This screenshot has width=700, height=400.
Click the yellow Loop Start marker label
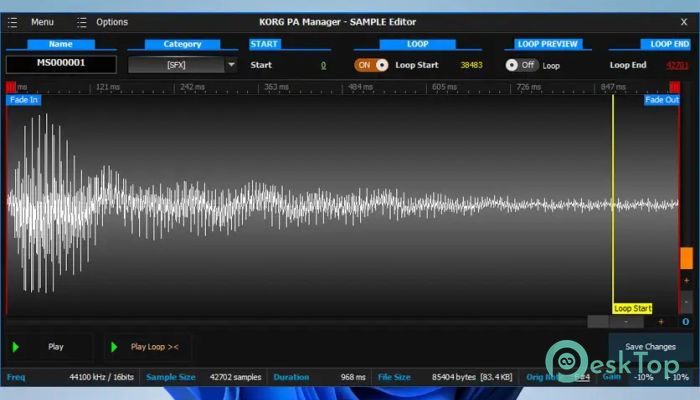coord(632,308)
